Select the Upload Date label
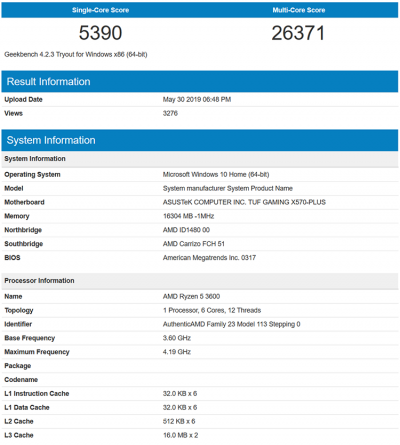The height and width of the screenshot is (445, 400). (x=23, y=99)
